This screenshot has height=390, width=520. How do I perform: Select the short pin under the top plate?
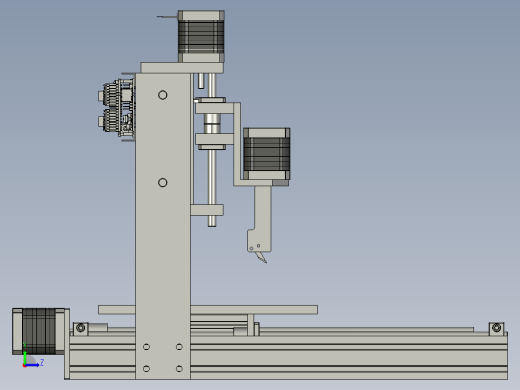(201, 81)
